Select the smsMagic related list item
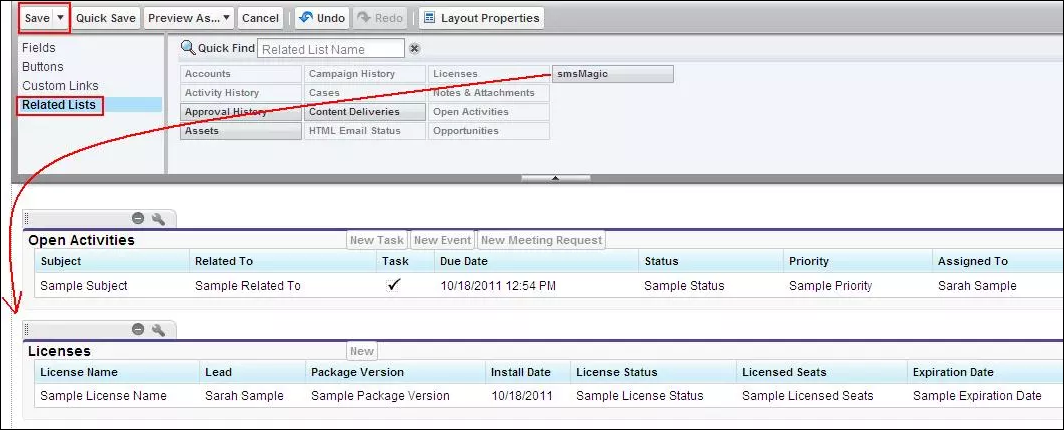Screen dimensions: 1064x430 click(612, 74)
